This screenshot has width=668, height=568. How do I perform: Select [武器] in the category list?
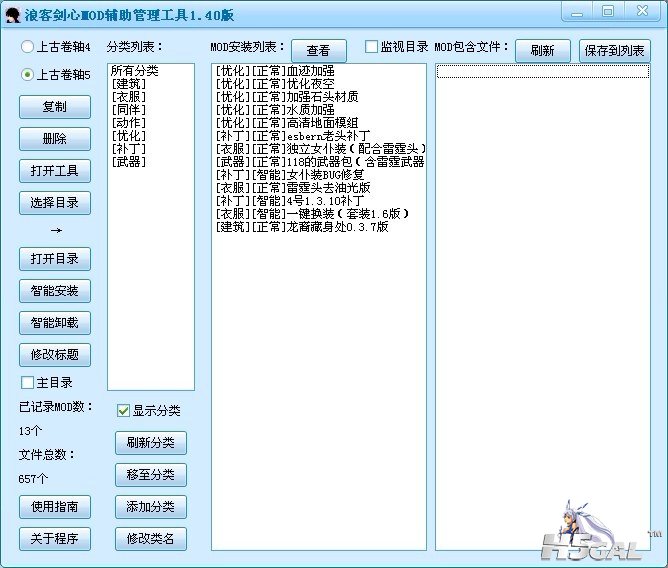click(128, 162)
